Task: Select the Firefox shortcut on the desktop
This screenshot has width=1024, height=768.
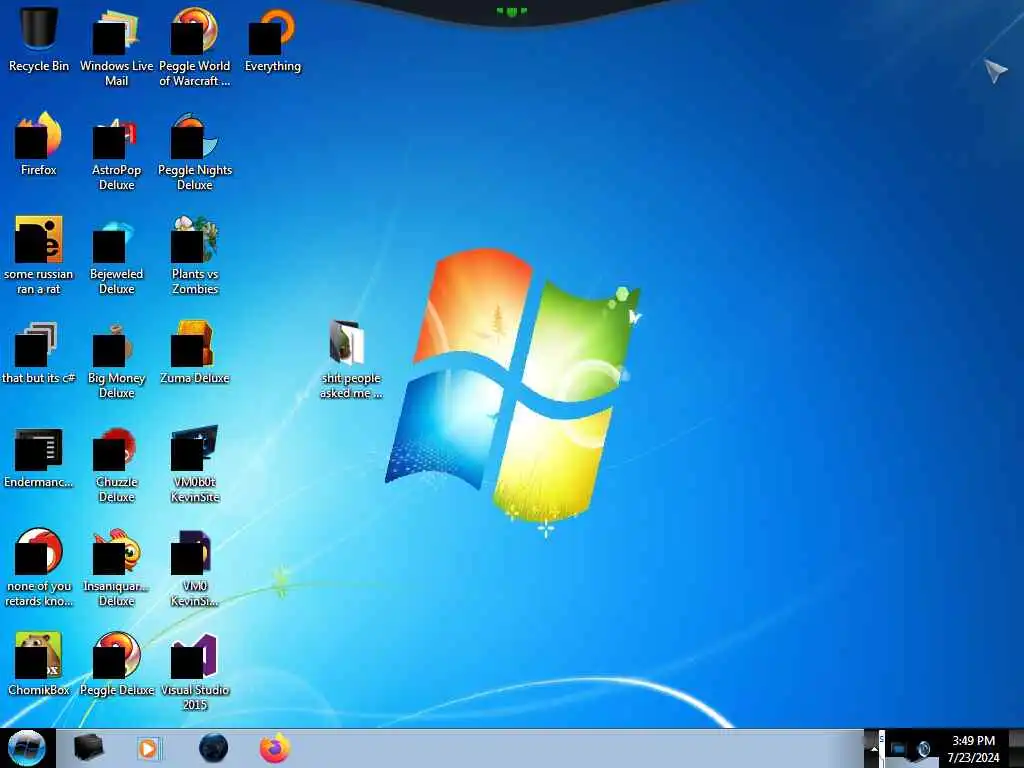Action: click(x=39, y=144)
